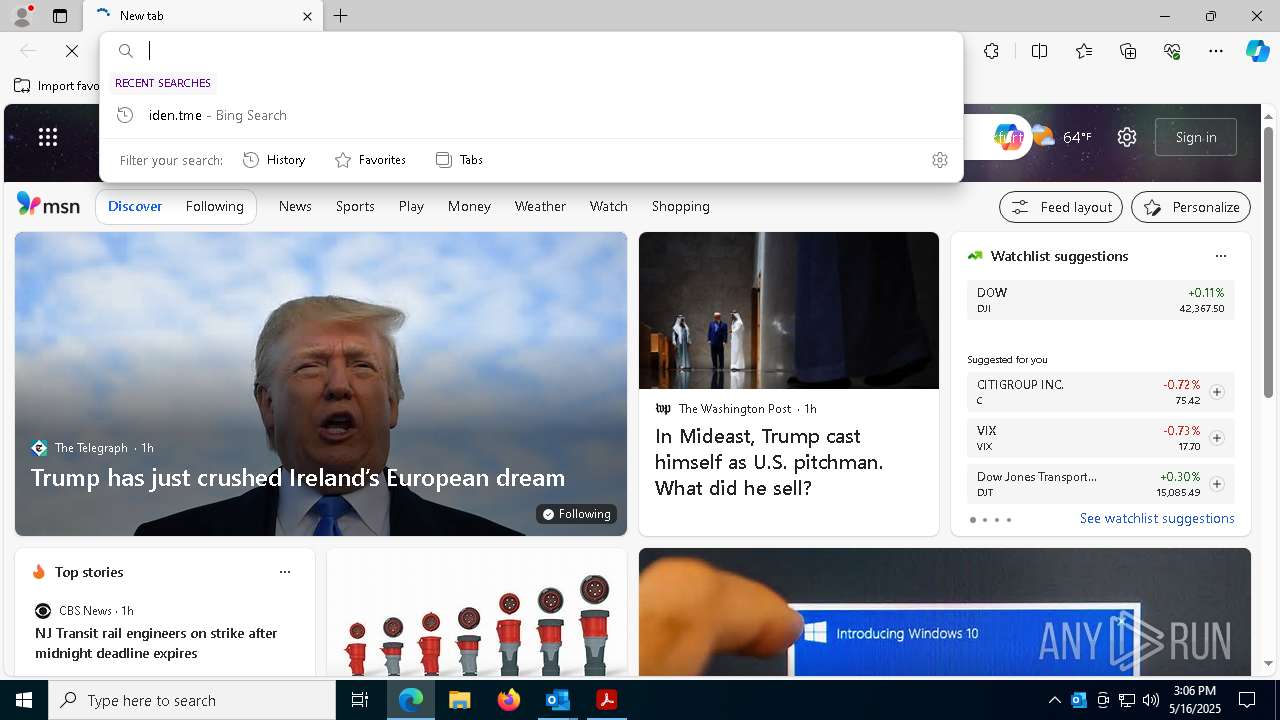Viewport: 1280px width, 720px height.
Task: Open Feed layout options
Action: point(1061,207)
